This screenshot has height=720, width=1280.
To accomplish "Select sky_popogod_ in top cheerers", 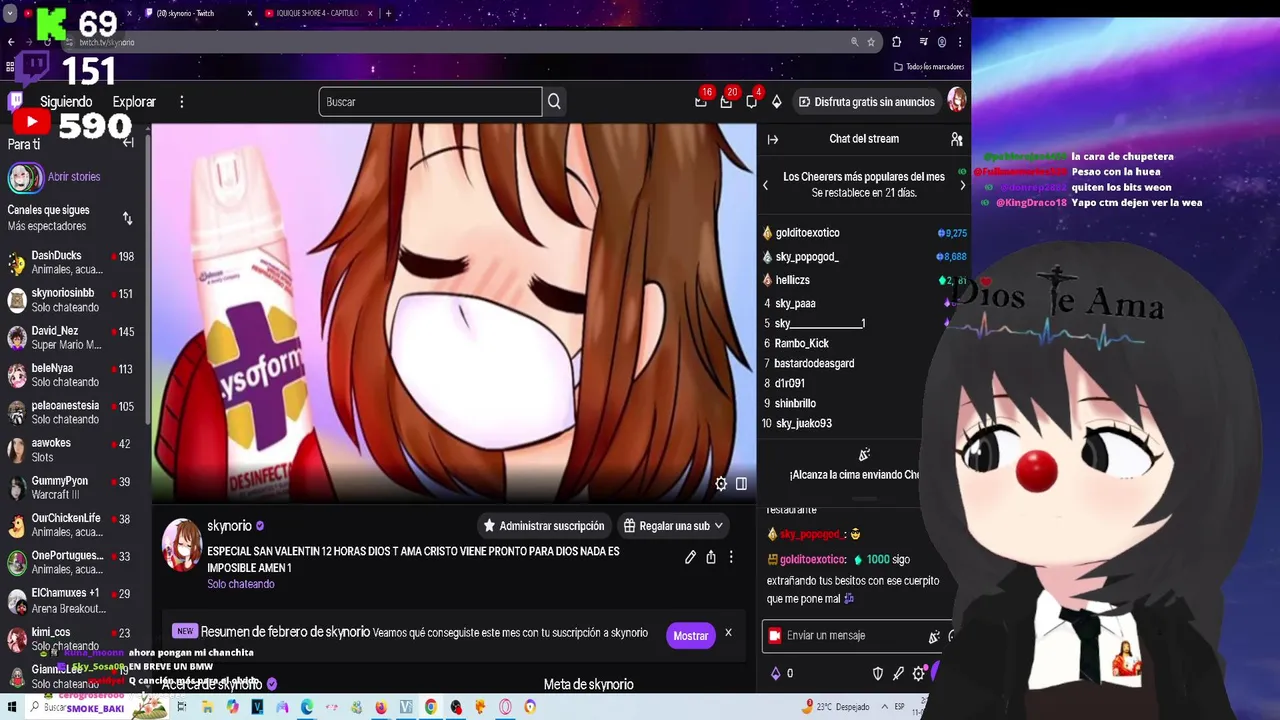I will pyautogui.click(x=807, y=257).
